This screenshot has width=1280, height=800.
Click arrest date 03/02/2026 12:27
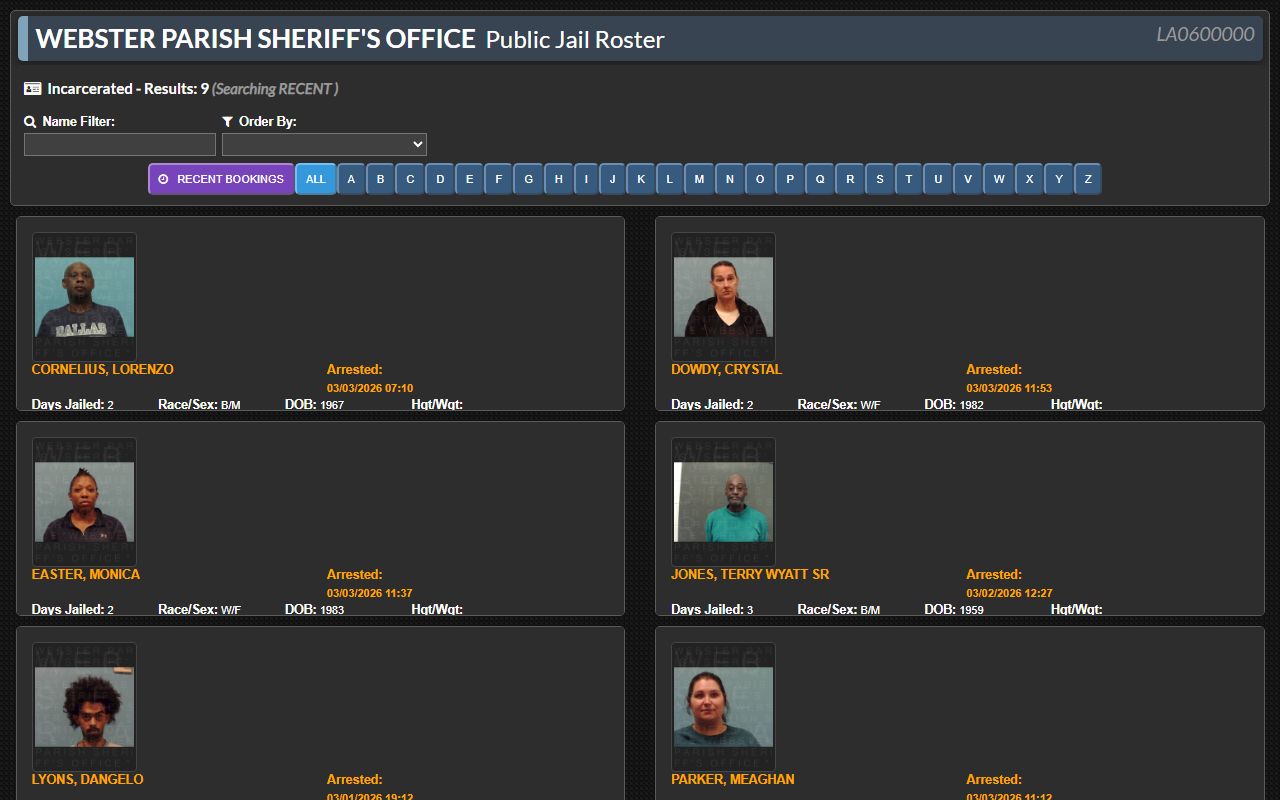pyautogui.click(x=1009, y=593)
